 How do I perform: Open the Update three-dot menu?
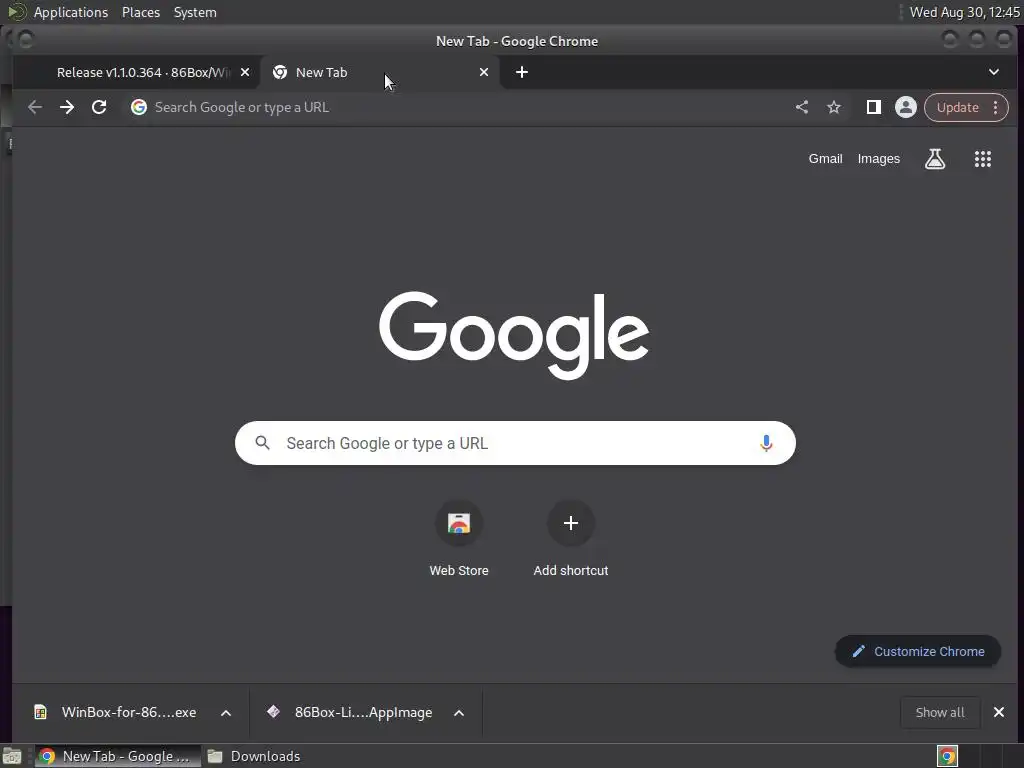tap(995, 107)
